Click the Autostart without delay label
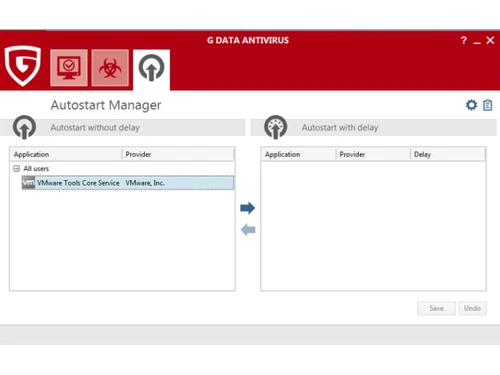Viewport: 500px width, 375px height. [x=95, y=128]
